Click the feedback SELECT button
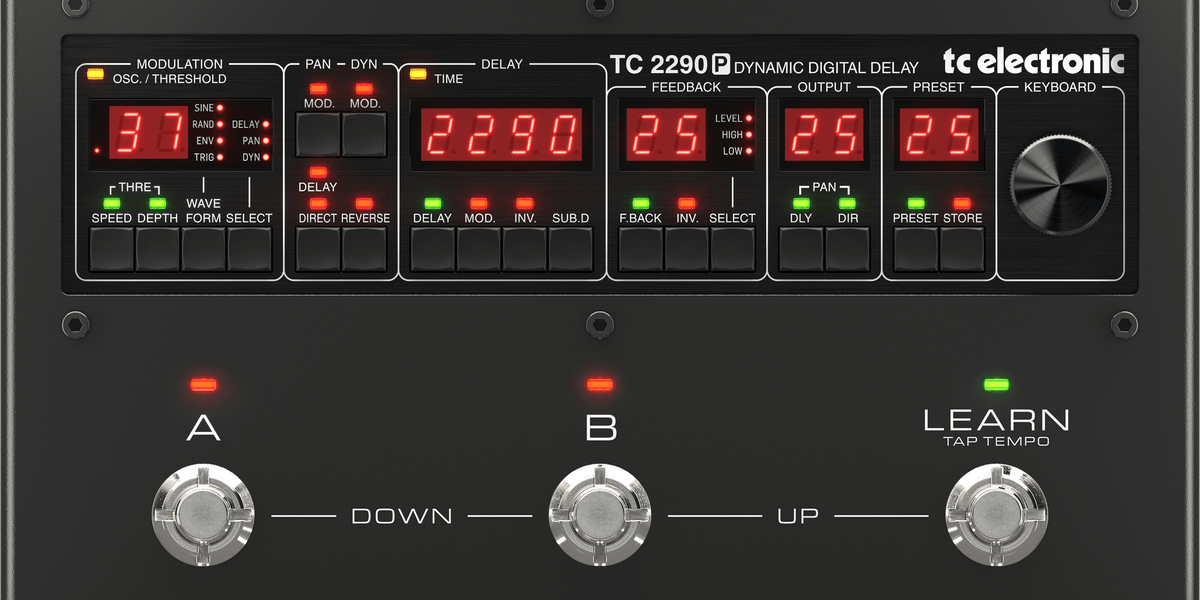Viewport: 1200px width, 600px height. click(733, 249)
